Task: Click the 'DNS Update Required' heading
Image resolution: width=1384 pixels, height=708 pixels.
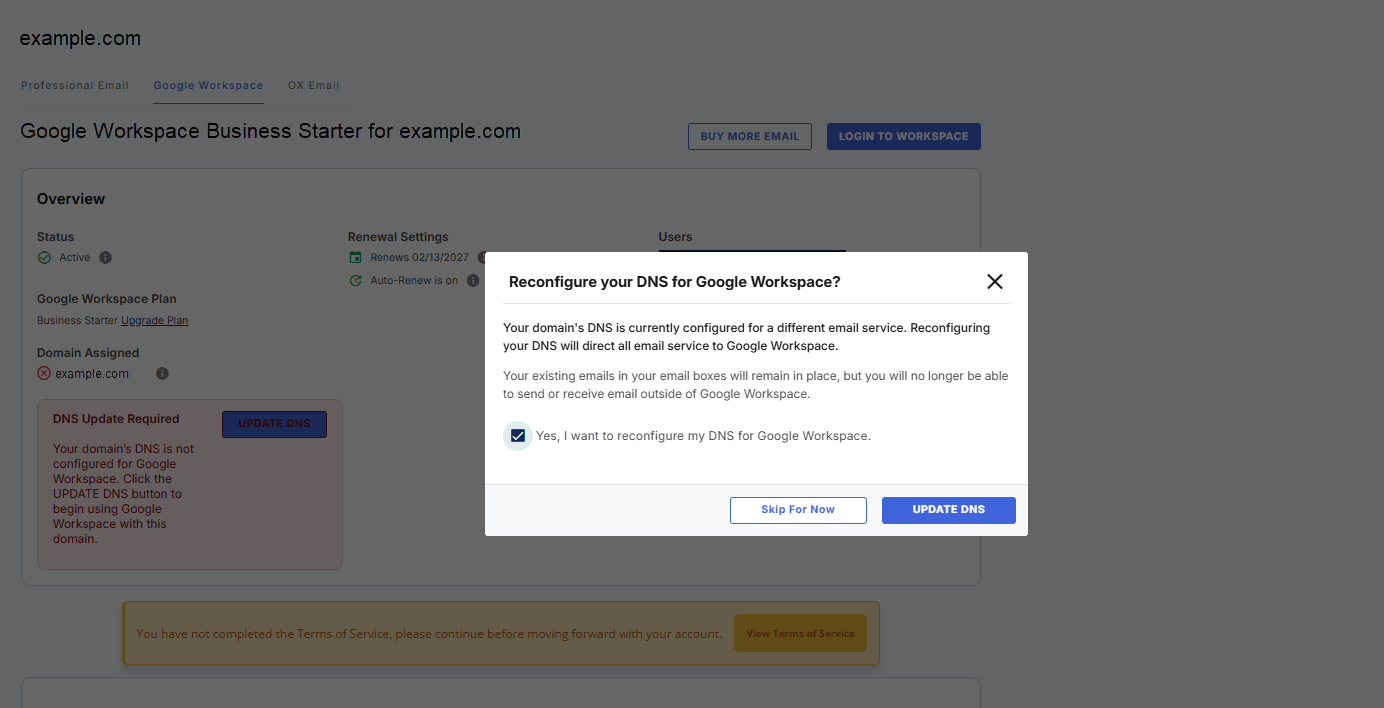Action: pyautogui.click(x=116, y=419)
